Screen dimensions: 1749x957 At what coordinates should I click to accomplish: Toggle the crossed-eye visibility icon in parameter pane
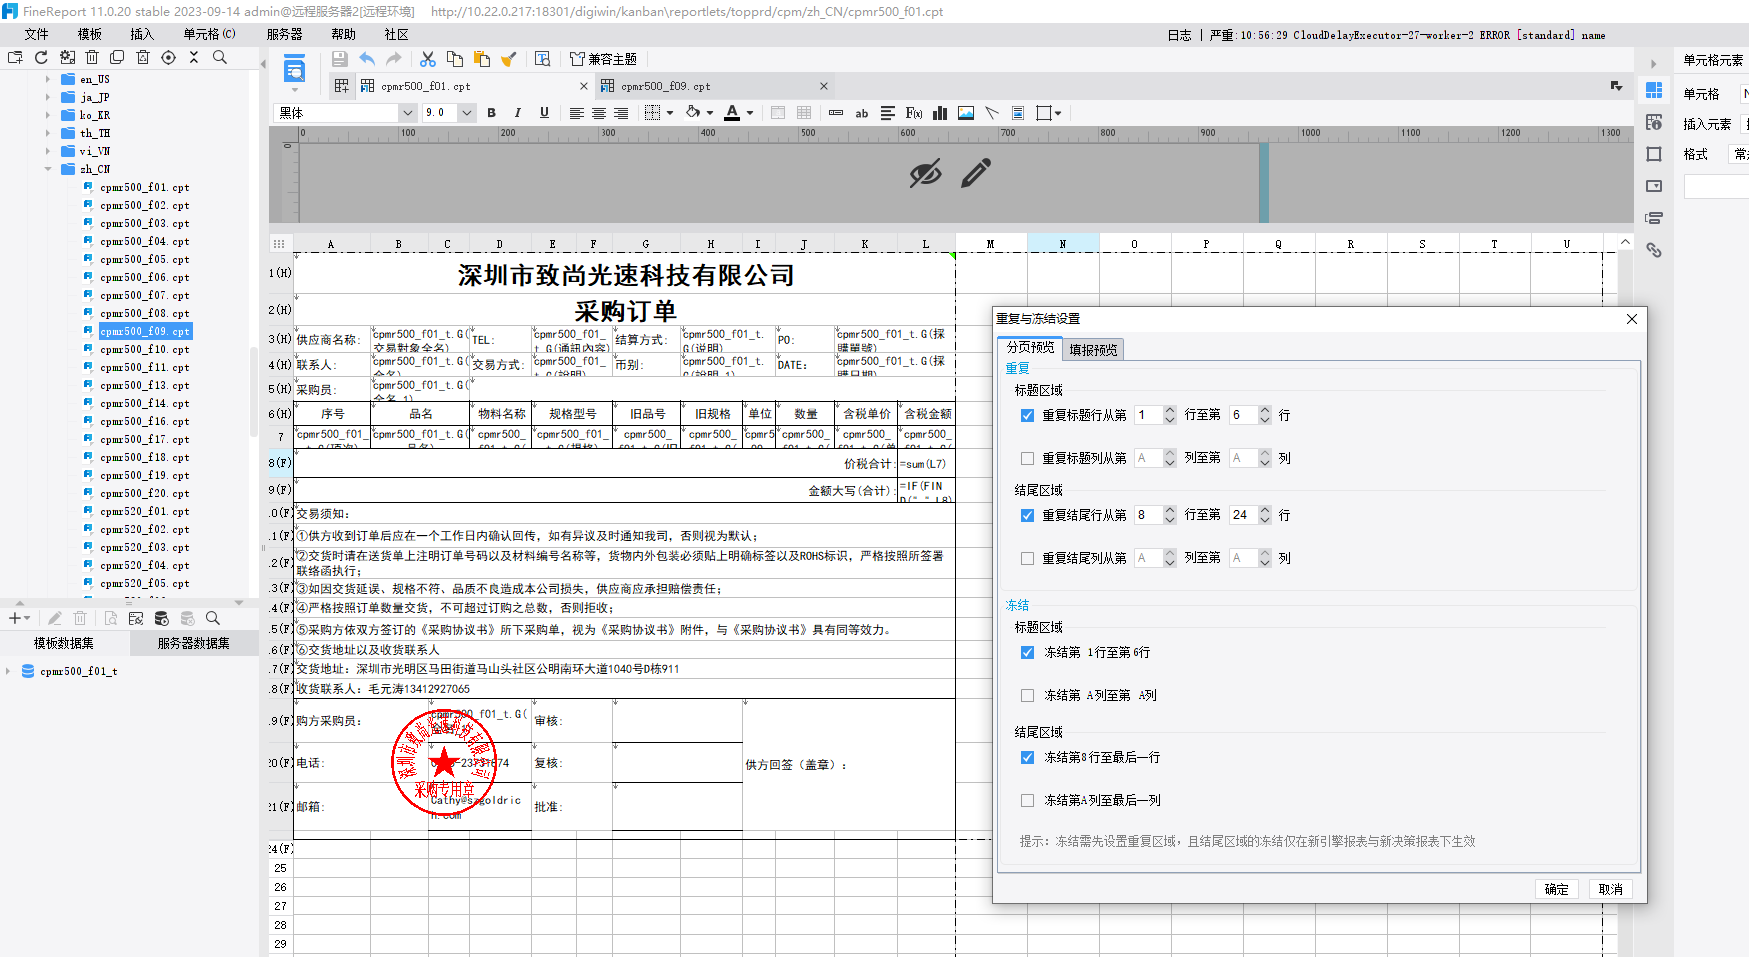tap(925, 173)
